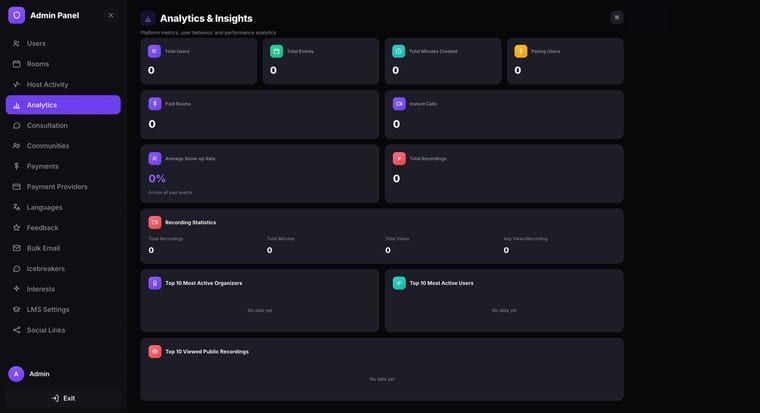
Task: Click the 0 value in Instant Calls card
Action: 396,124
